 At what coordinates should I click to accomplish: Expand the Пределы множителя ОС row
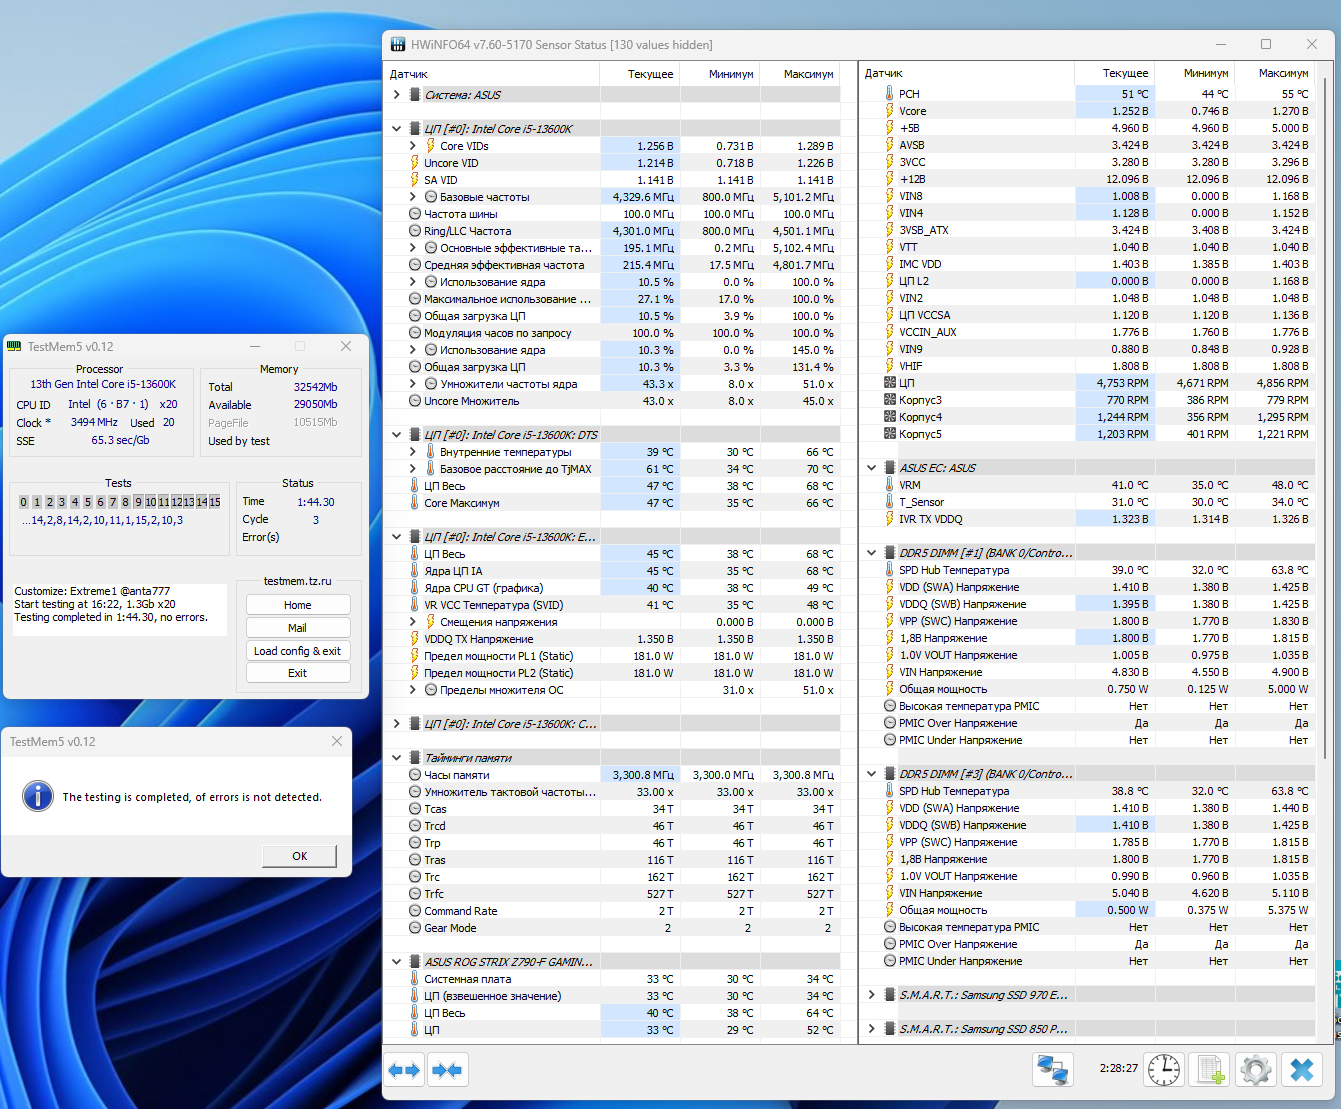[413, 690]
